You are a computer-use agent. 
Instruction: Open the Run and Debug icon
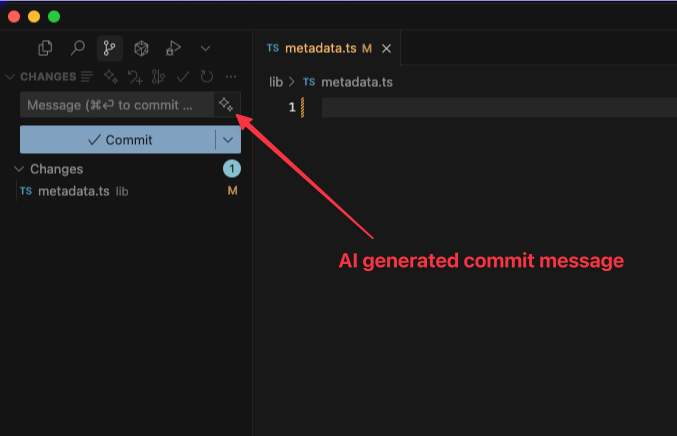pos(173,48)
